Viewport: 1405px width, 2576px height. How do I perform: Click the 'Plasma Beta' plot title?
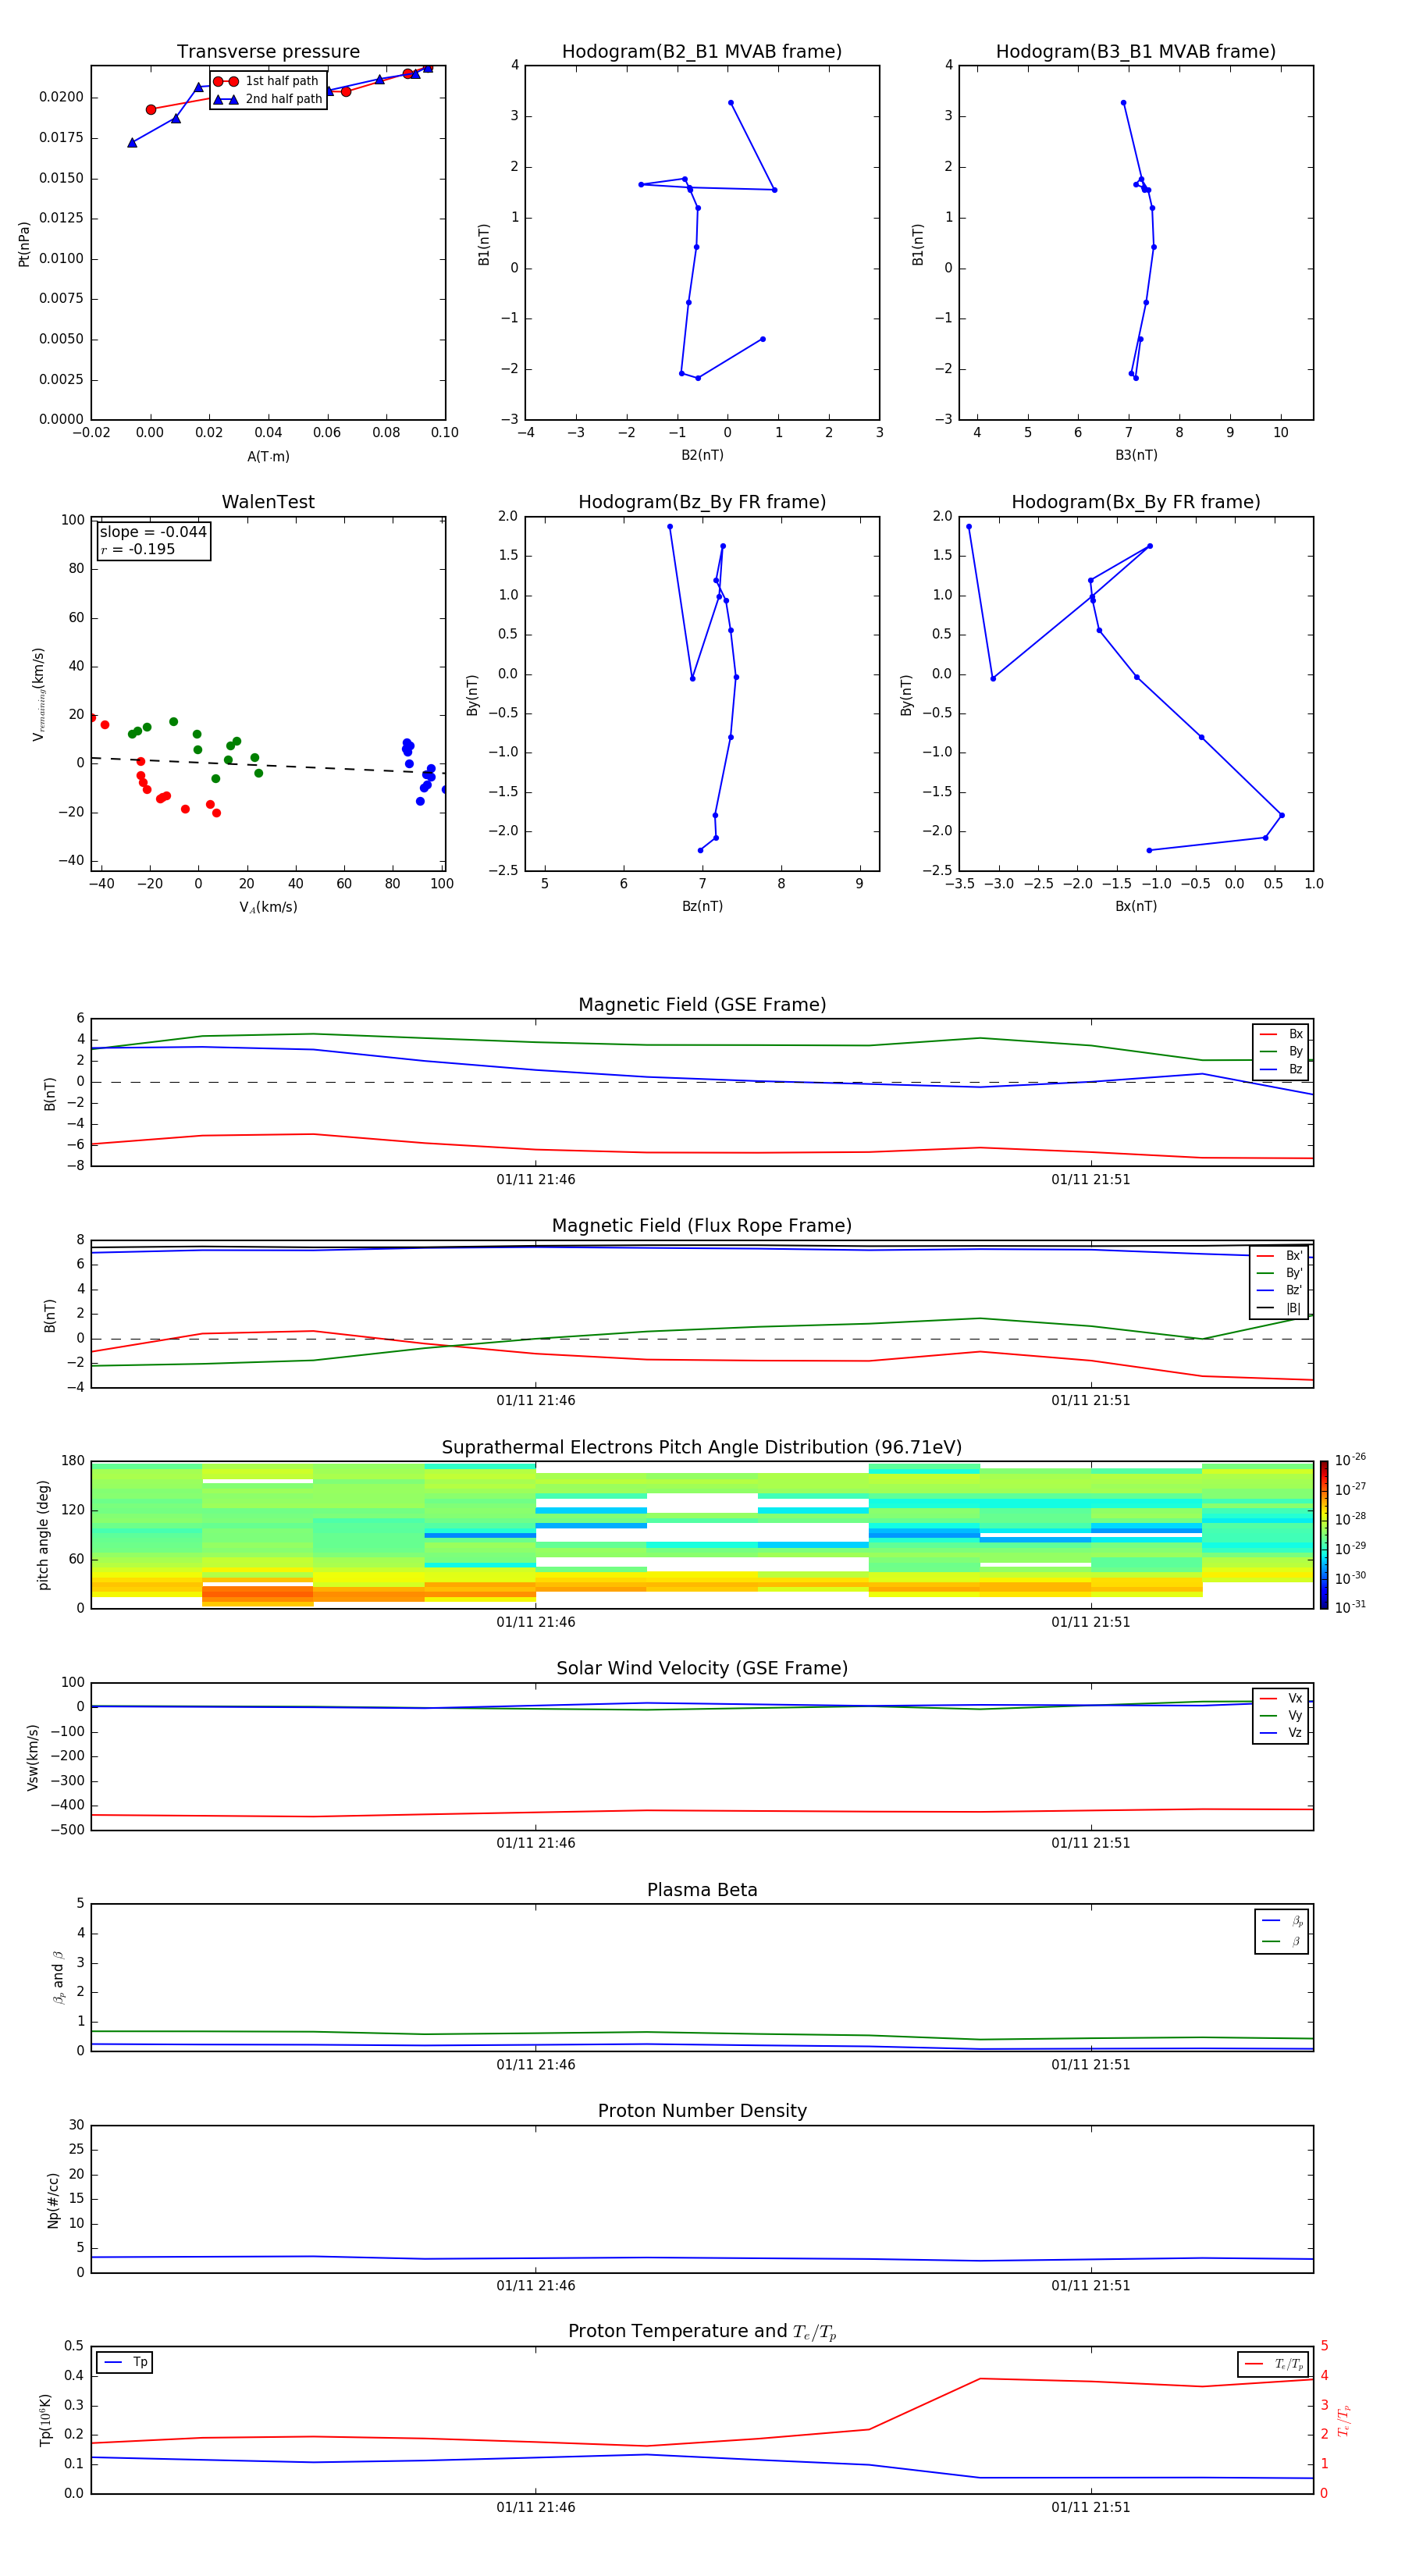[x=702, y=1890]
